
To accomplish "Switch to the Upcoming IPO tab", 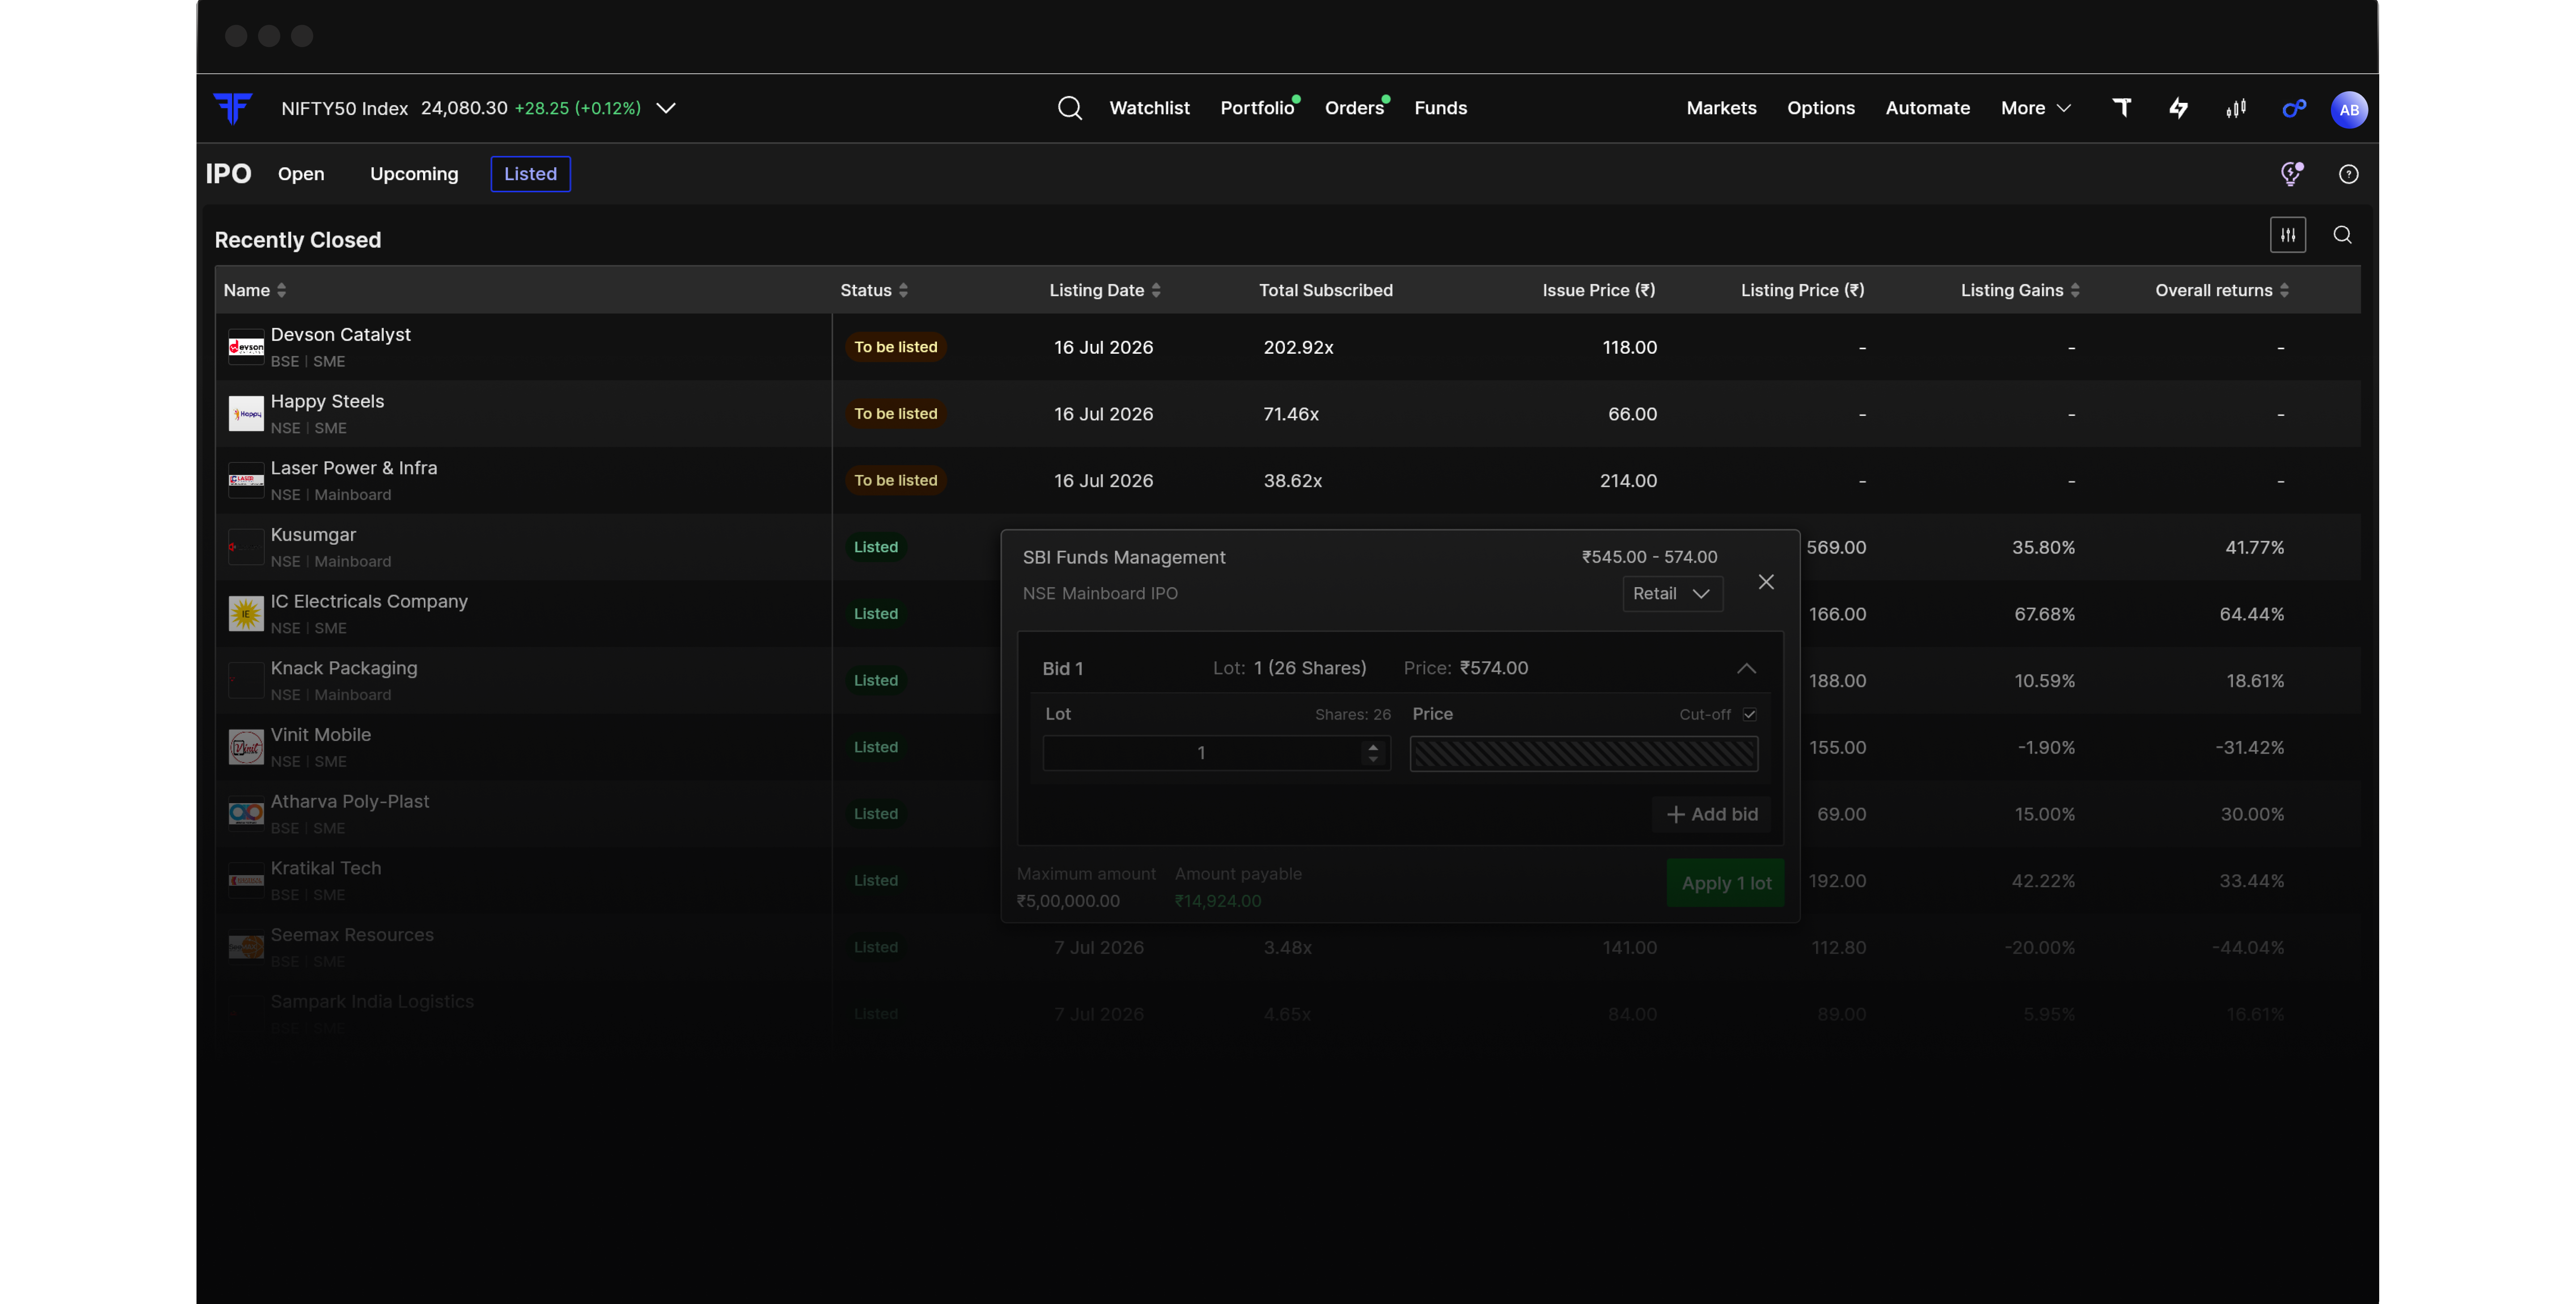I will 414,174.
